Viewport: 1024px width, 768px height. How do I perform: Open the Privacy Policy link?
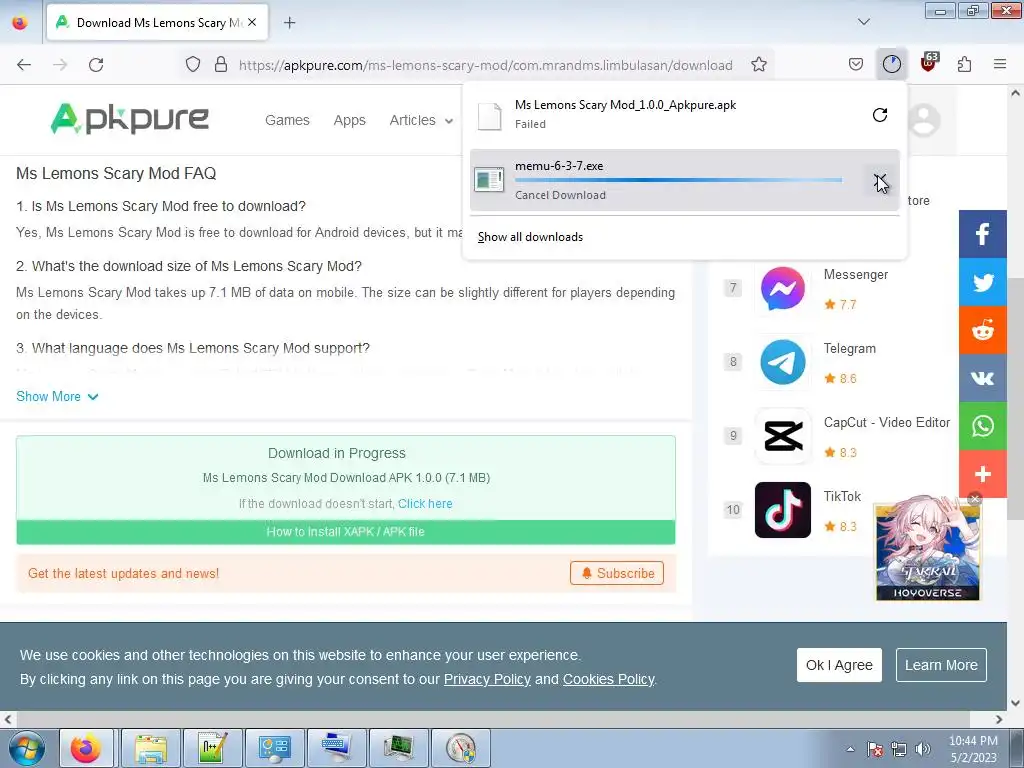487,679
